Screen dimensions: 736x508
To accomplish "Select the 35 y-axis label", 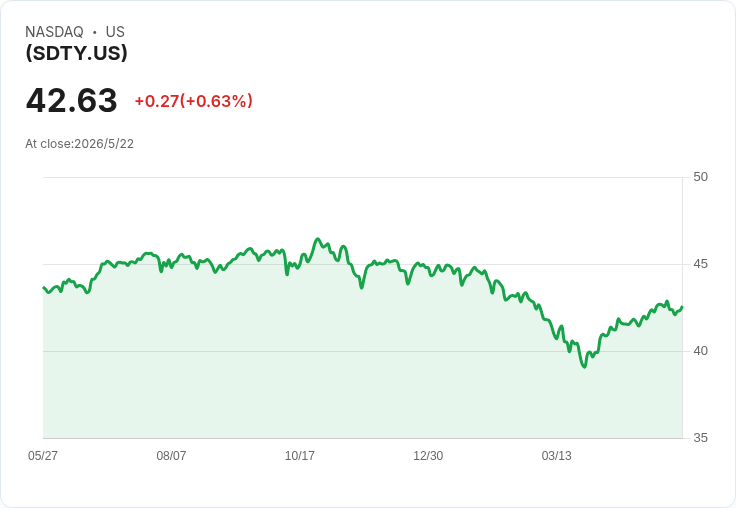I will [x=700, y=438].
